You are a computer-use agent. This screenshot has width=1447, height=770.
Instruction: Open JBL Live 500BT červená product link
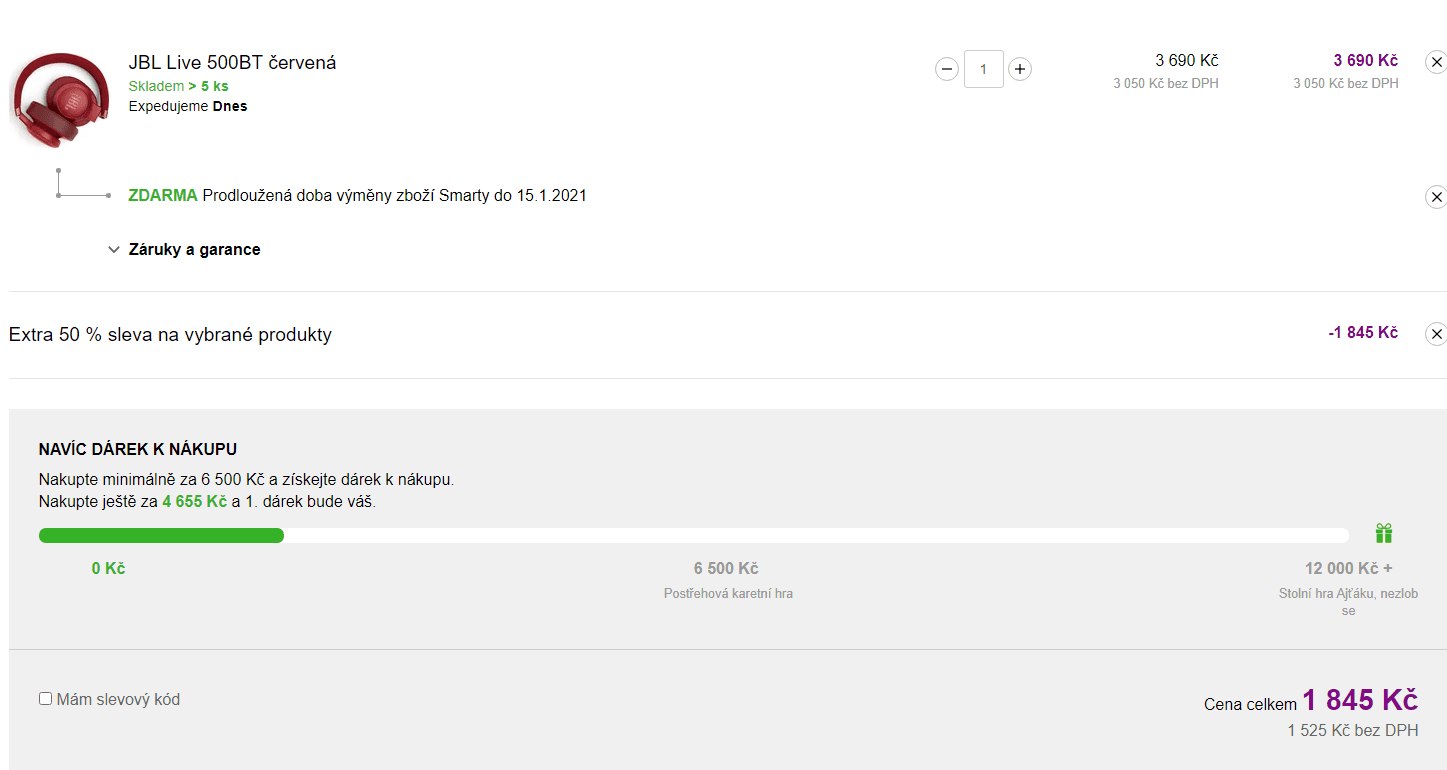point(232,62)
